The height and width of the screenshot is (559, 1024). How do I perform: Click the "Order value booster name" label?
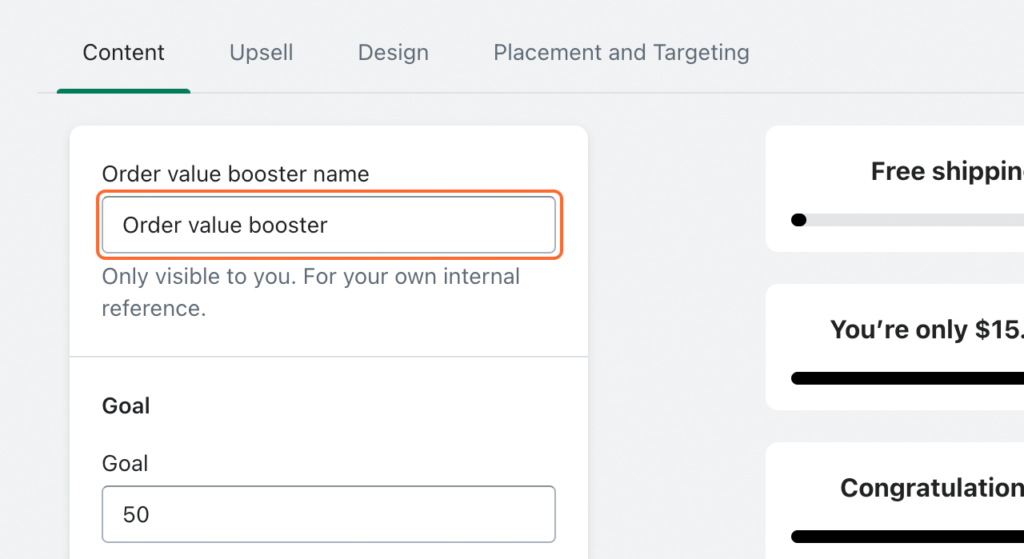point(235,174)
